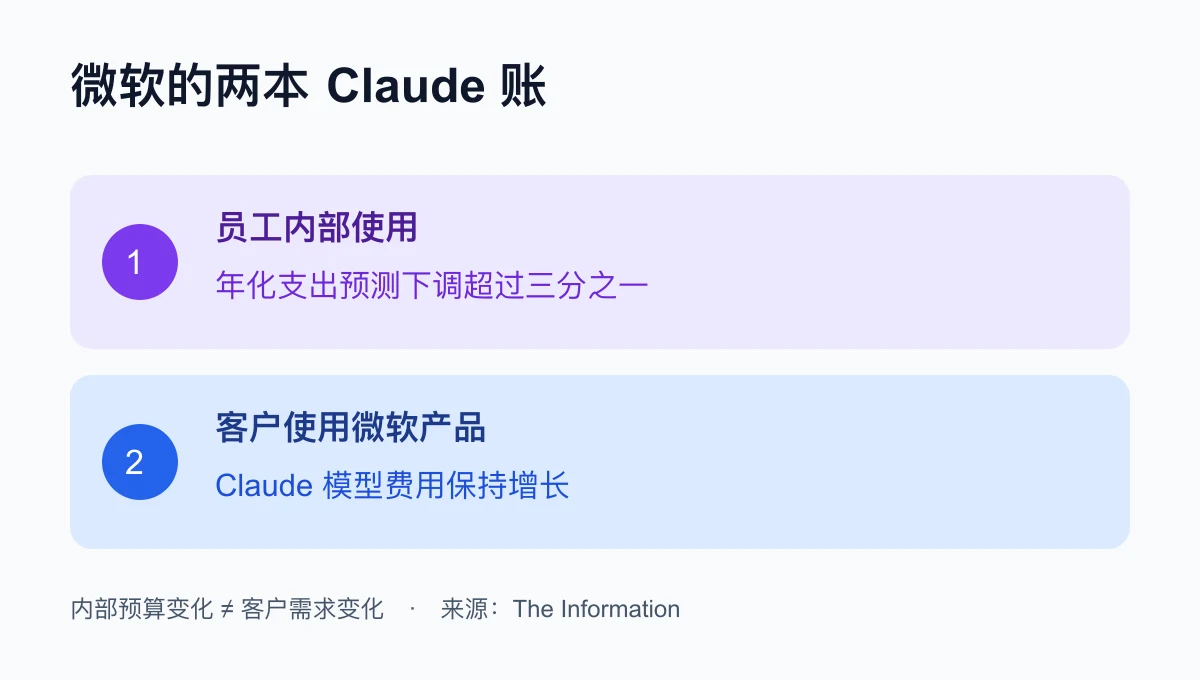Click the blue number 2 circle
The width and height of the screenshot is (1200, 680).
[x=140, y=462]
